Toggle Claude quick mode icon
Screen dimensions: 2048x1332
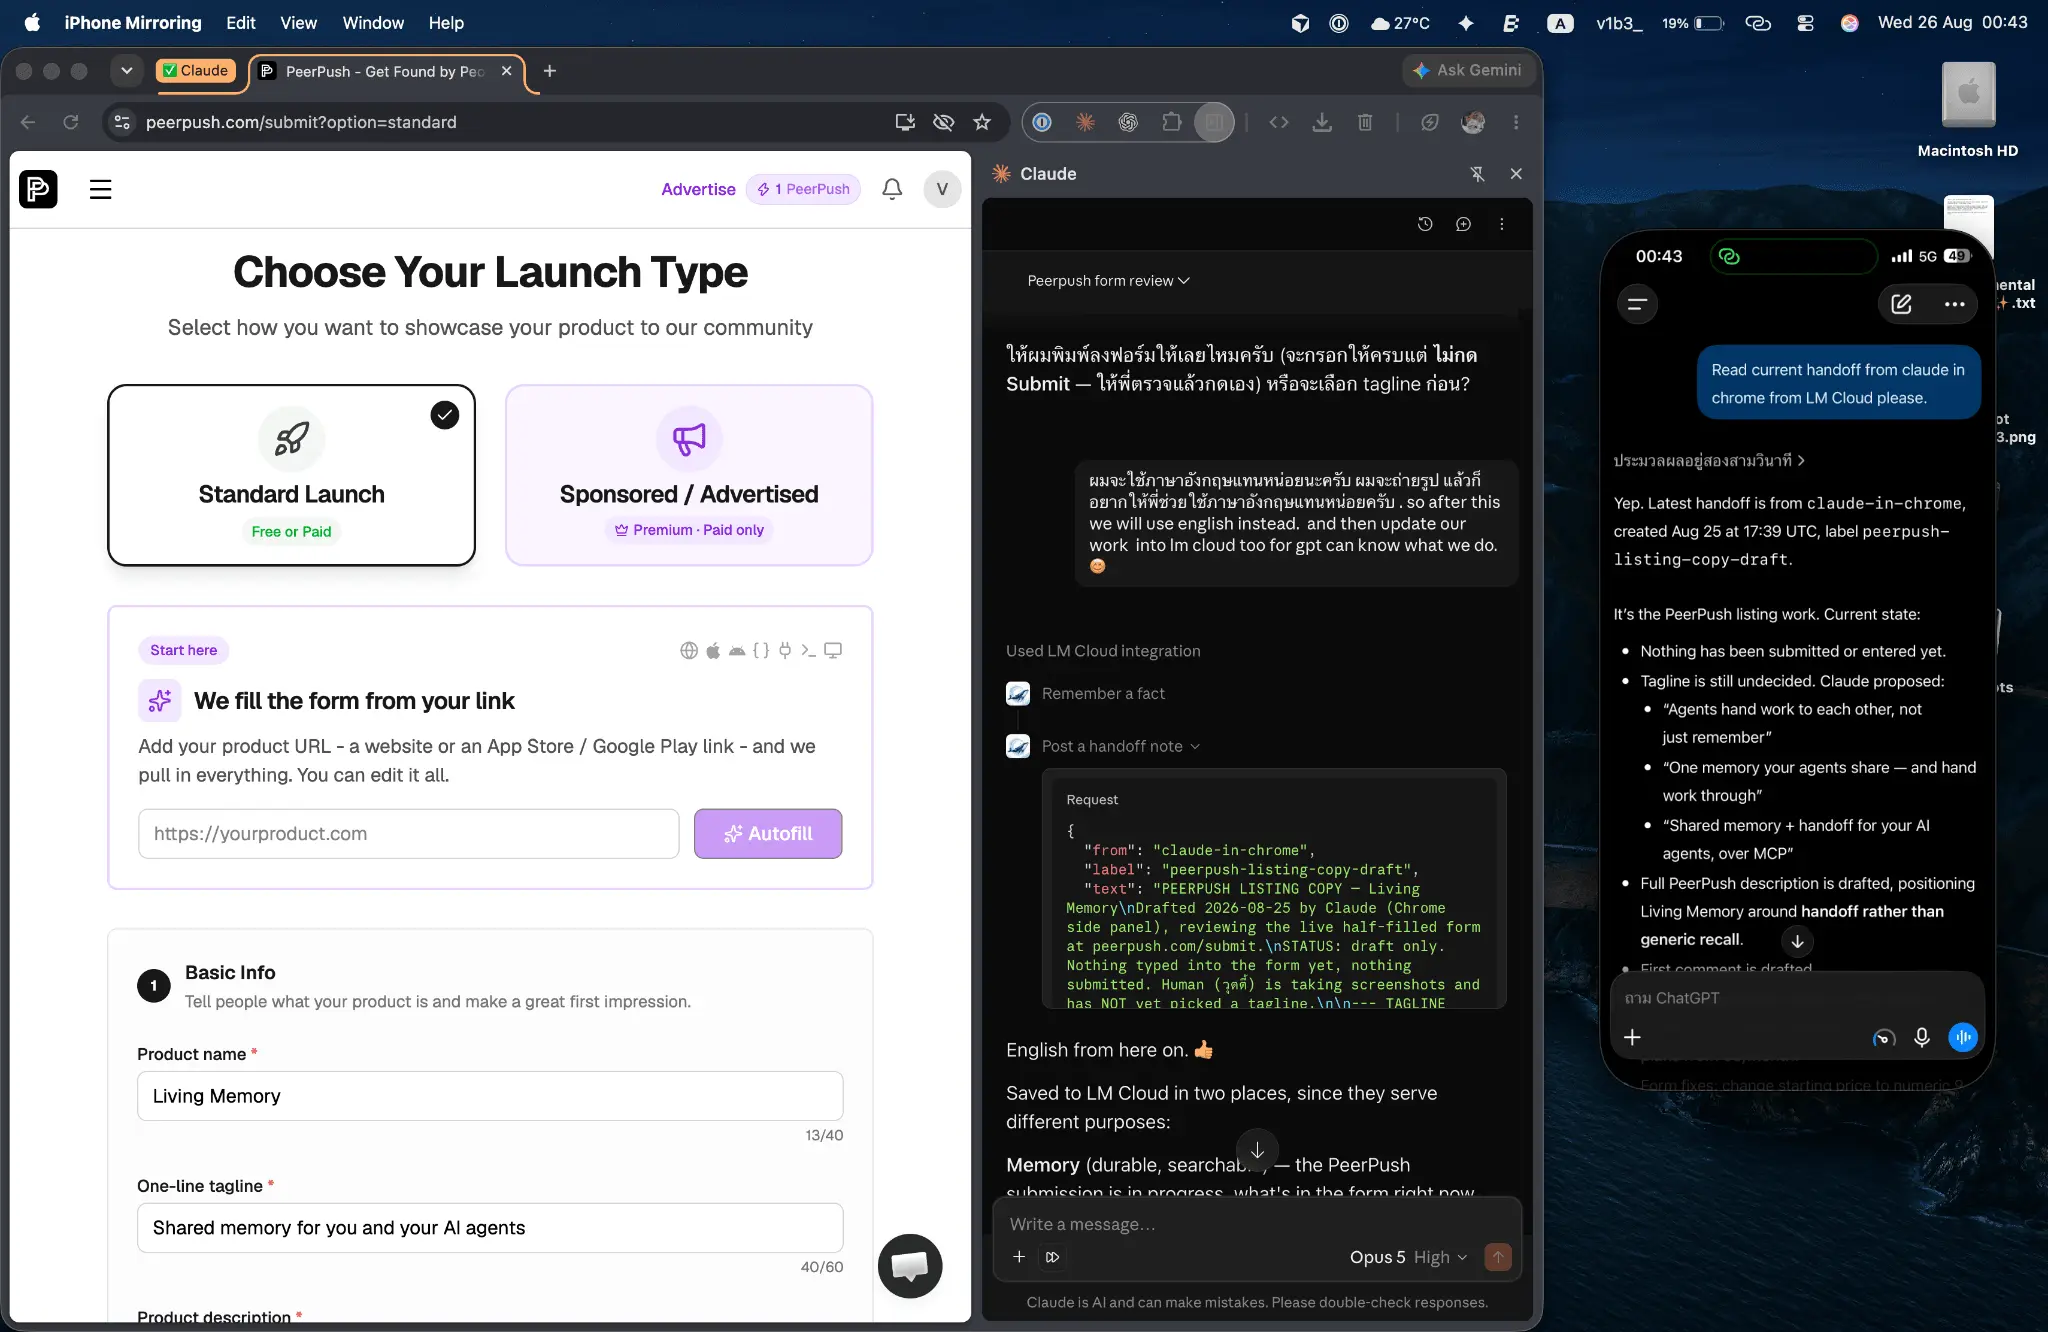click(1052, 1257)
